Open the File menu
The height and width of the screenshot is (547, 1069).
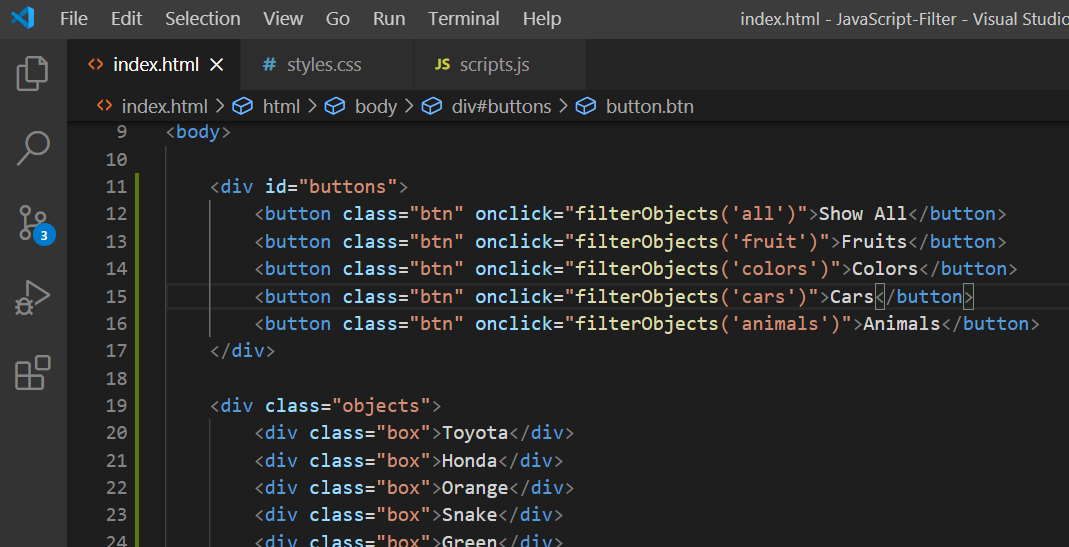pyautogui.click(x=74, y=19)
